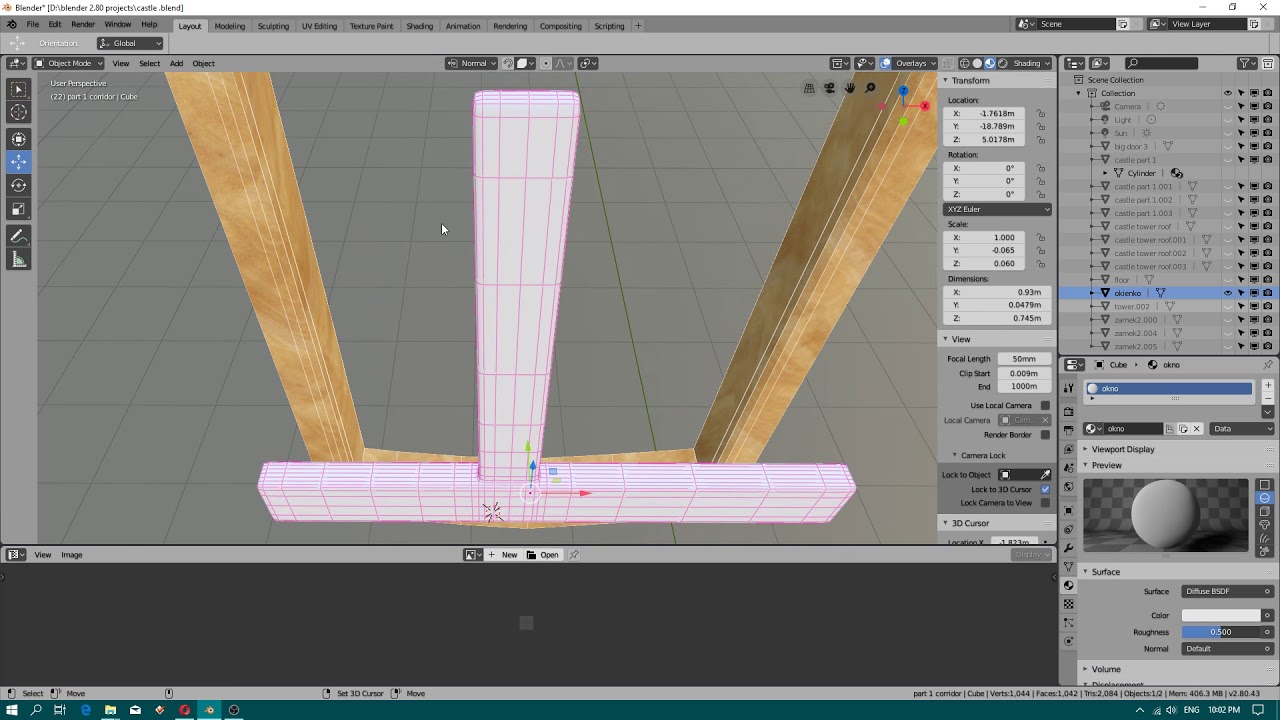The height and width of the screenshot is (720, 1280).
Task: Open the Modifiers wrench properties tab
Action: [x=1068, y=548]
